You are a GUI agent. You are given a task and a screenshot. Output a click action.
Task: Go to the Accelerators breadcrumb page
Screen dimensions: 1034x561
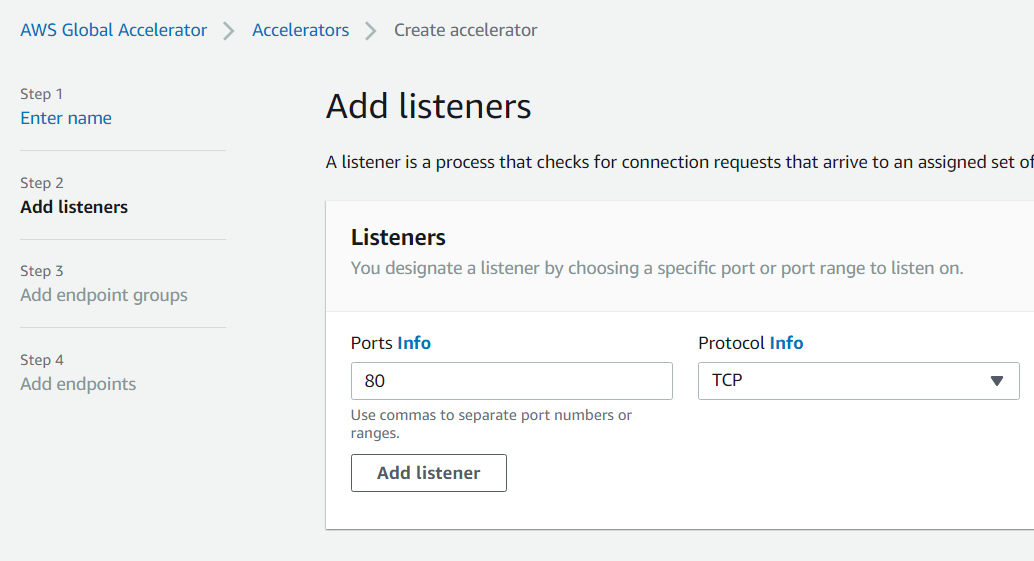[300, 30]
